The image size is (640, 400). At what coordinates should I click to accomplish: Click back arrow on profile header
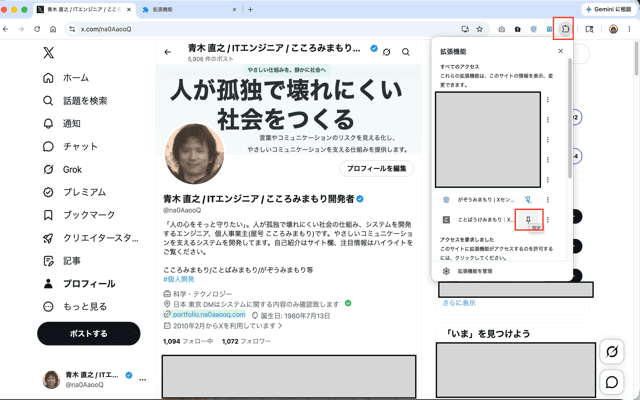click(168, 52)
